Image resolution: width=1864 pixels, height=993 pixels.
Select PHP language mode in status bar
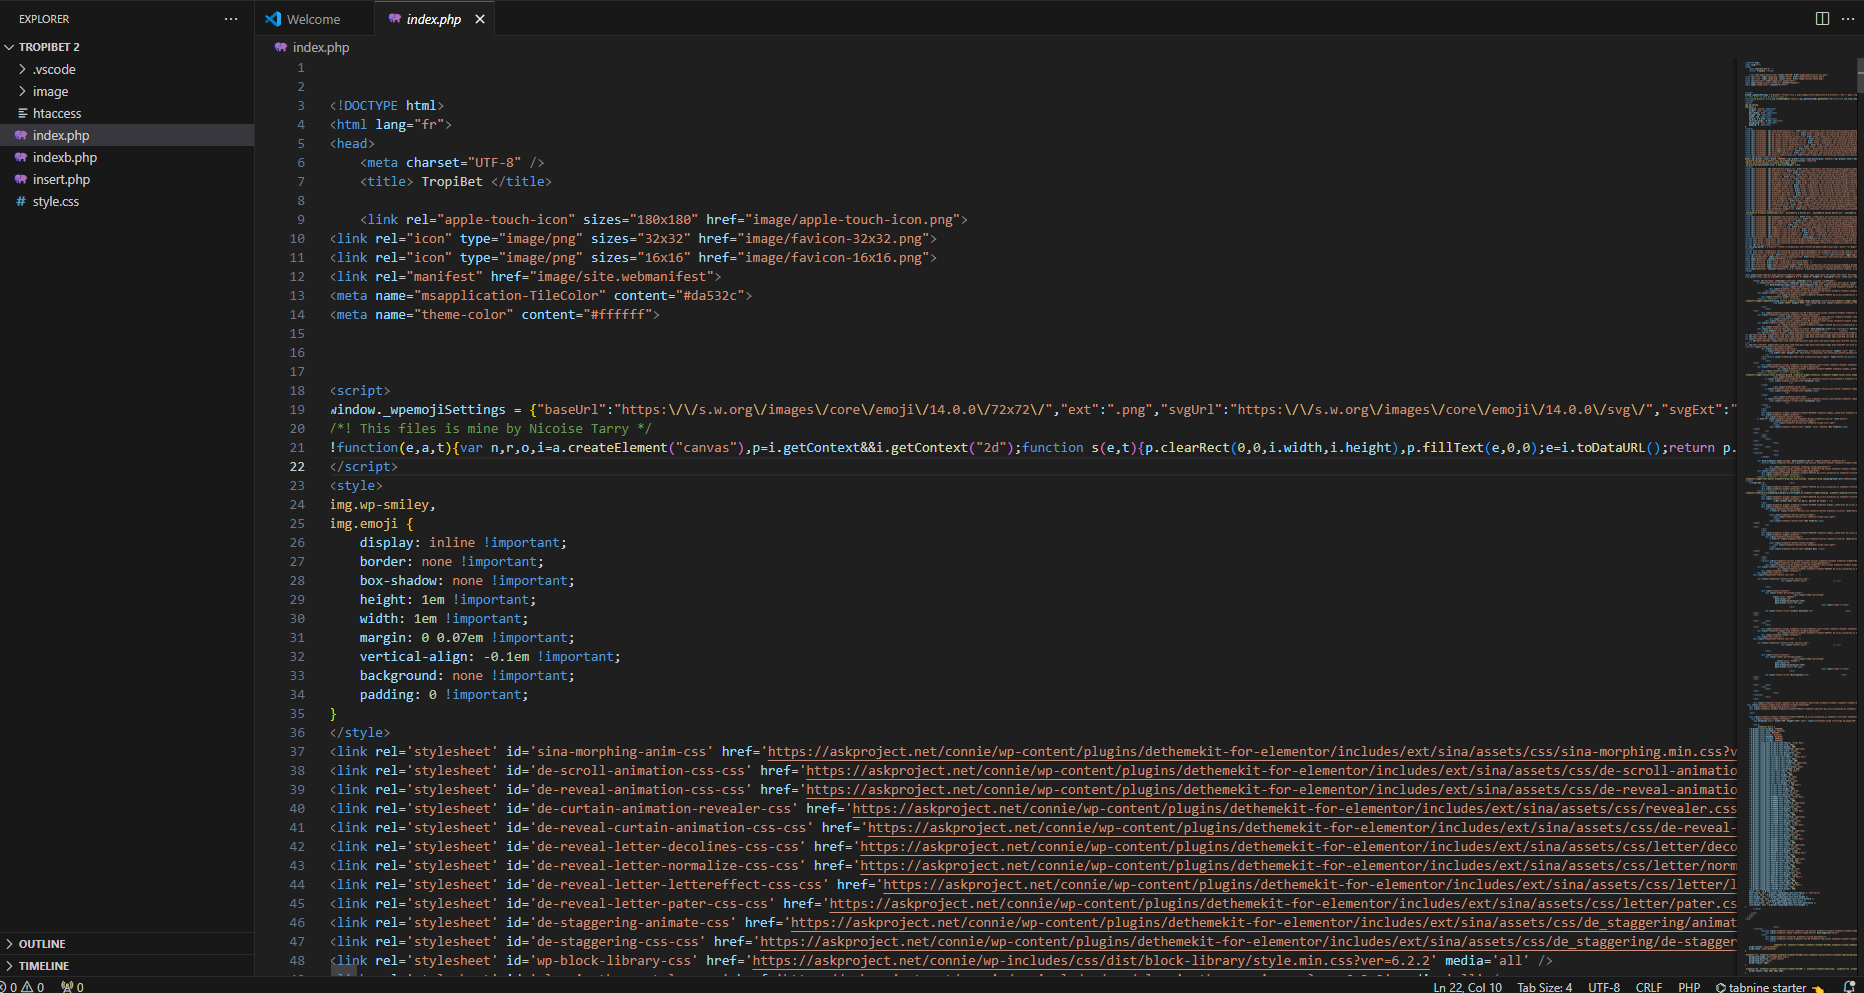(1689, 987)
